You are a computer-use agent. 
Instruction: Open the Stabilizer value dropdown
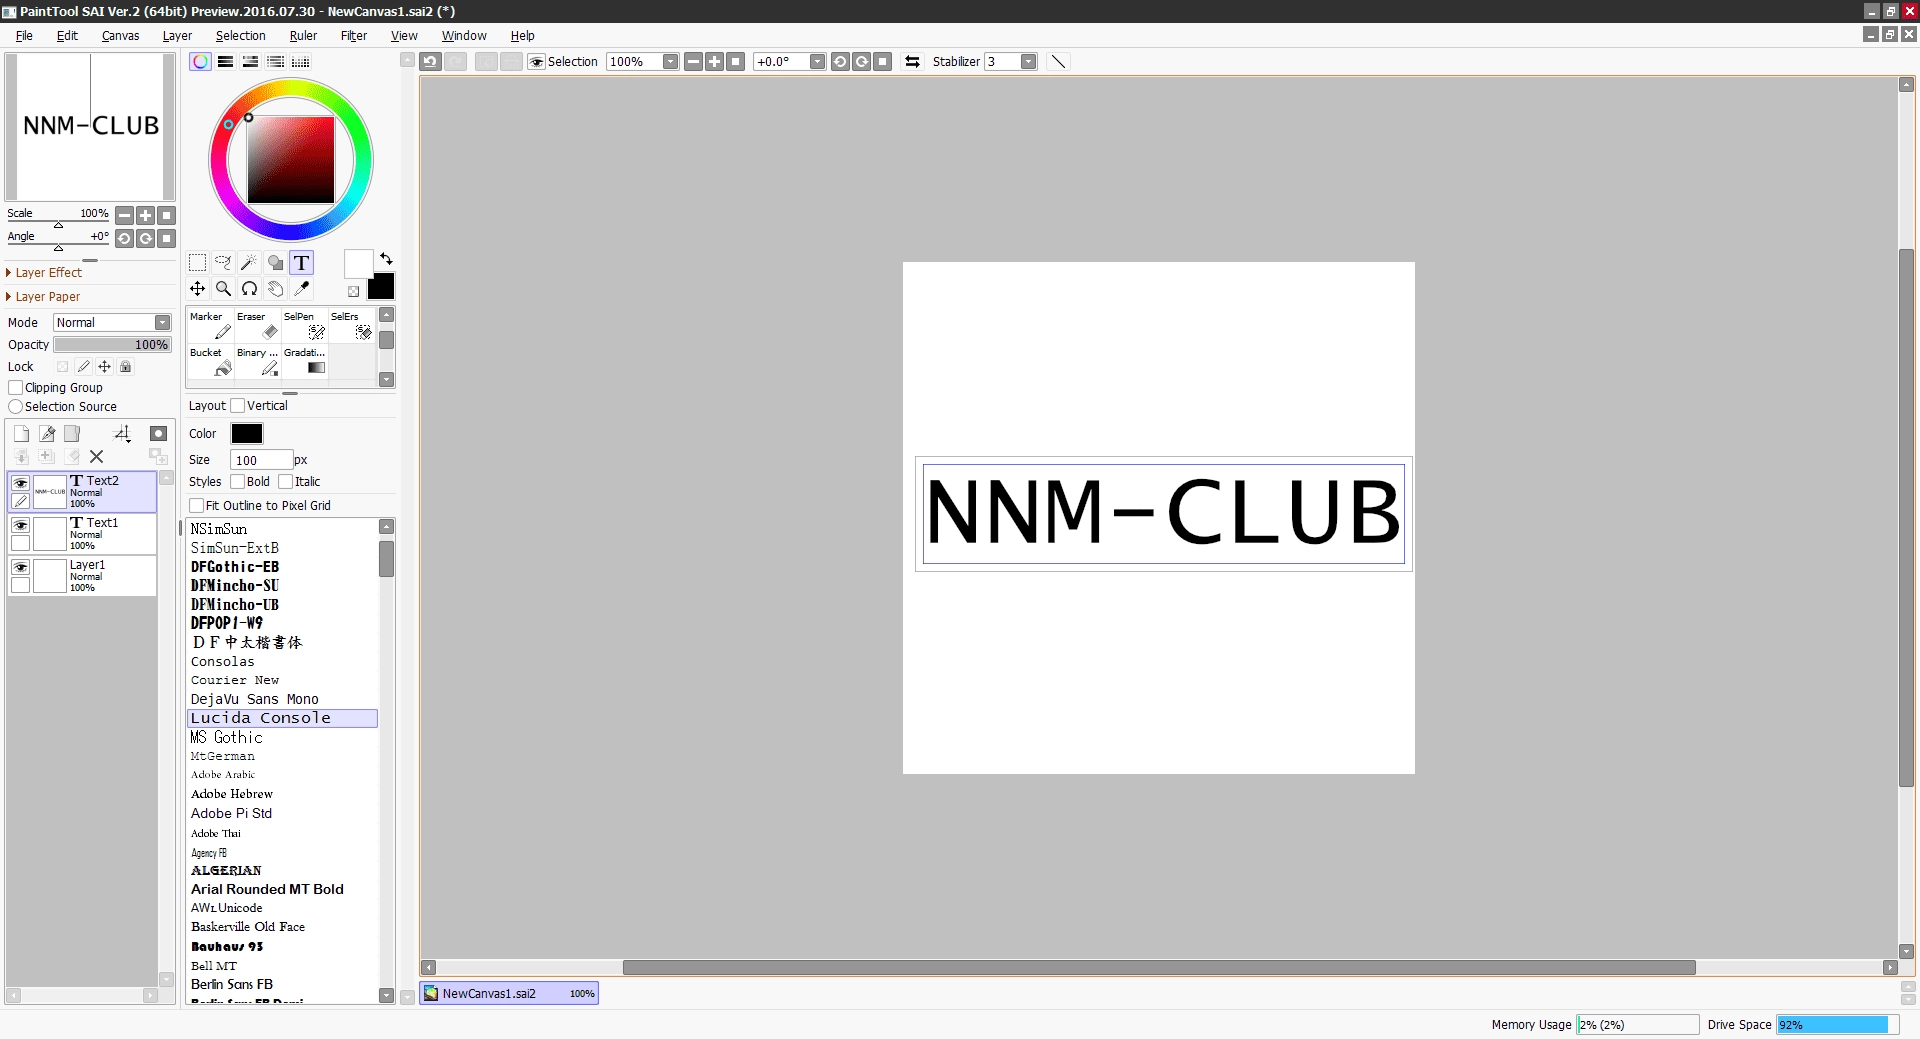pyautogui.click(x=1028, y=62)
